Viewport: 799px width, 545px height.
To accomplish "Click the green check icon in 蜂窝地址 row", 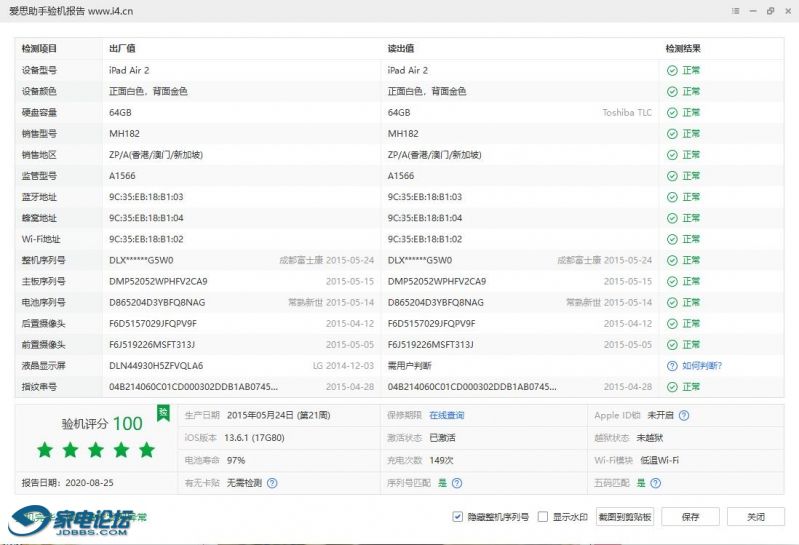I will pyautogui.click(x=672, y=218).
